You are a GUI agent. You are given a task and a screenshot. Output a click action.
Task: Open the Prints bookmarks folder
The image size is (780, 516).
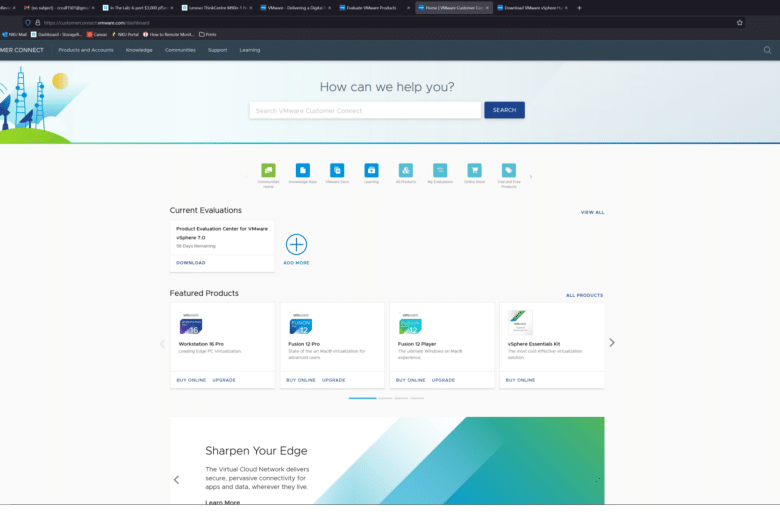[207, 34]
